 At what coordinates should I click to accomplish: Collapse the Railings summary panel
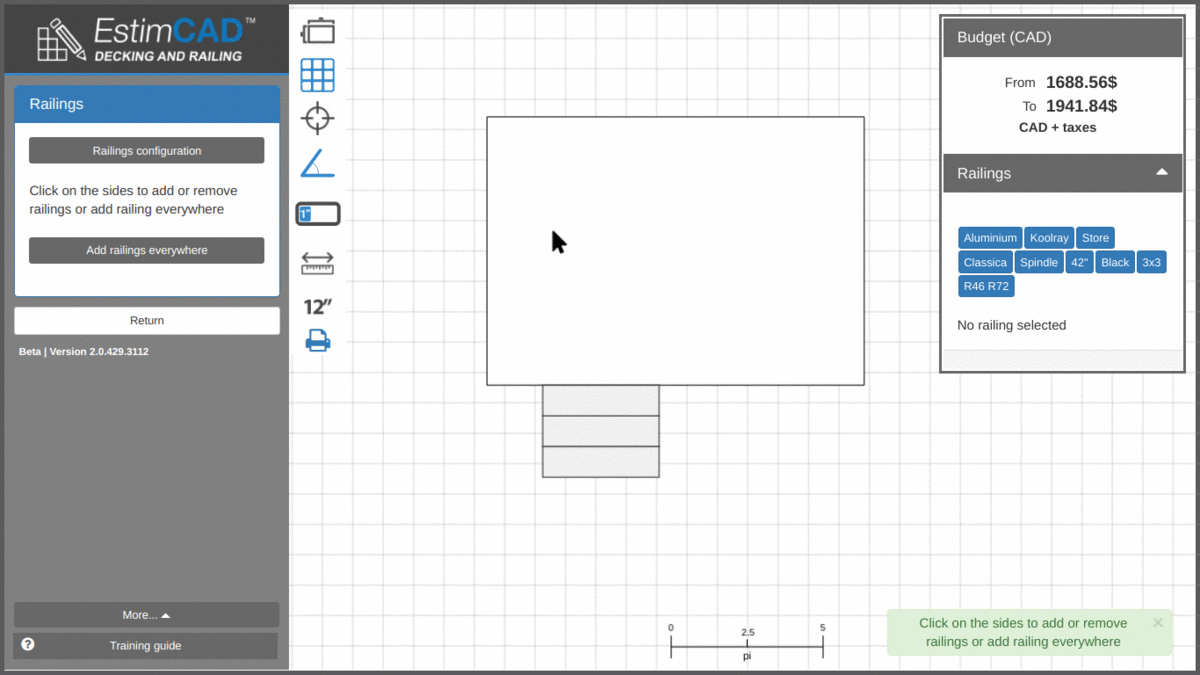tap(1161, 173)
